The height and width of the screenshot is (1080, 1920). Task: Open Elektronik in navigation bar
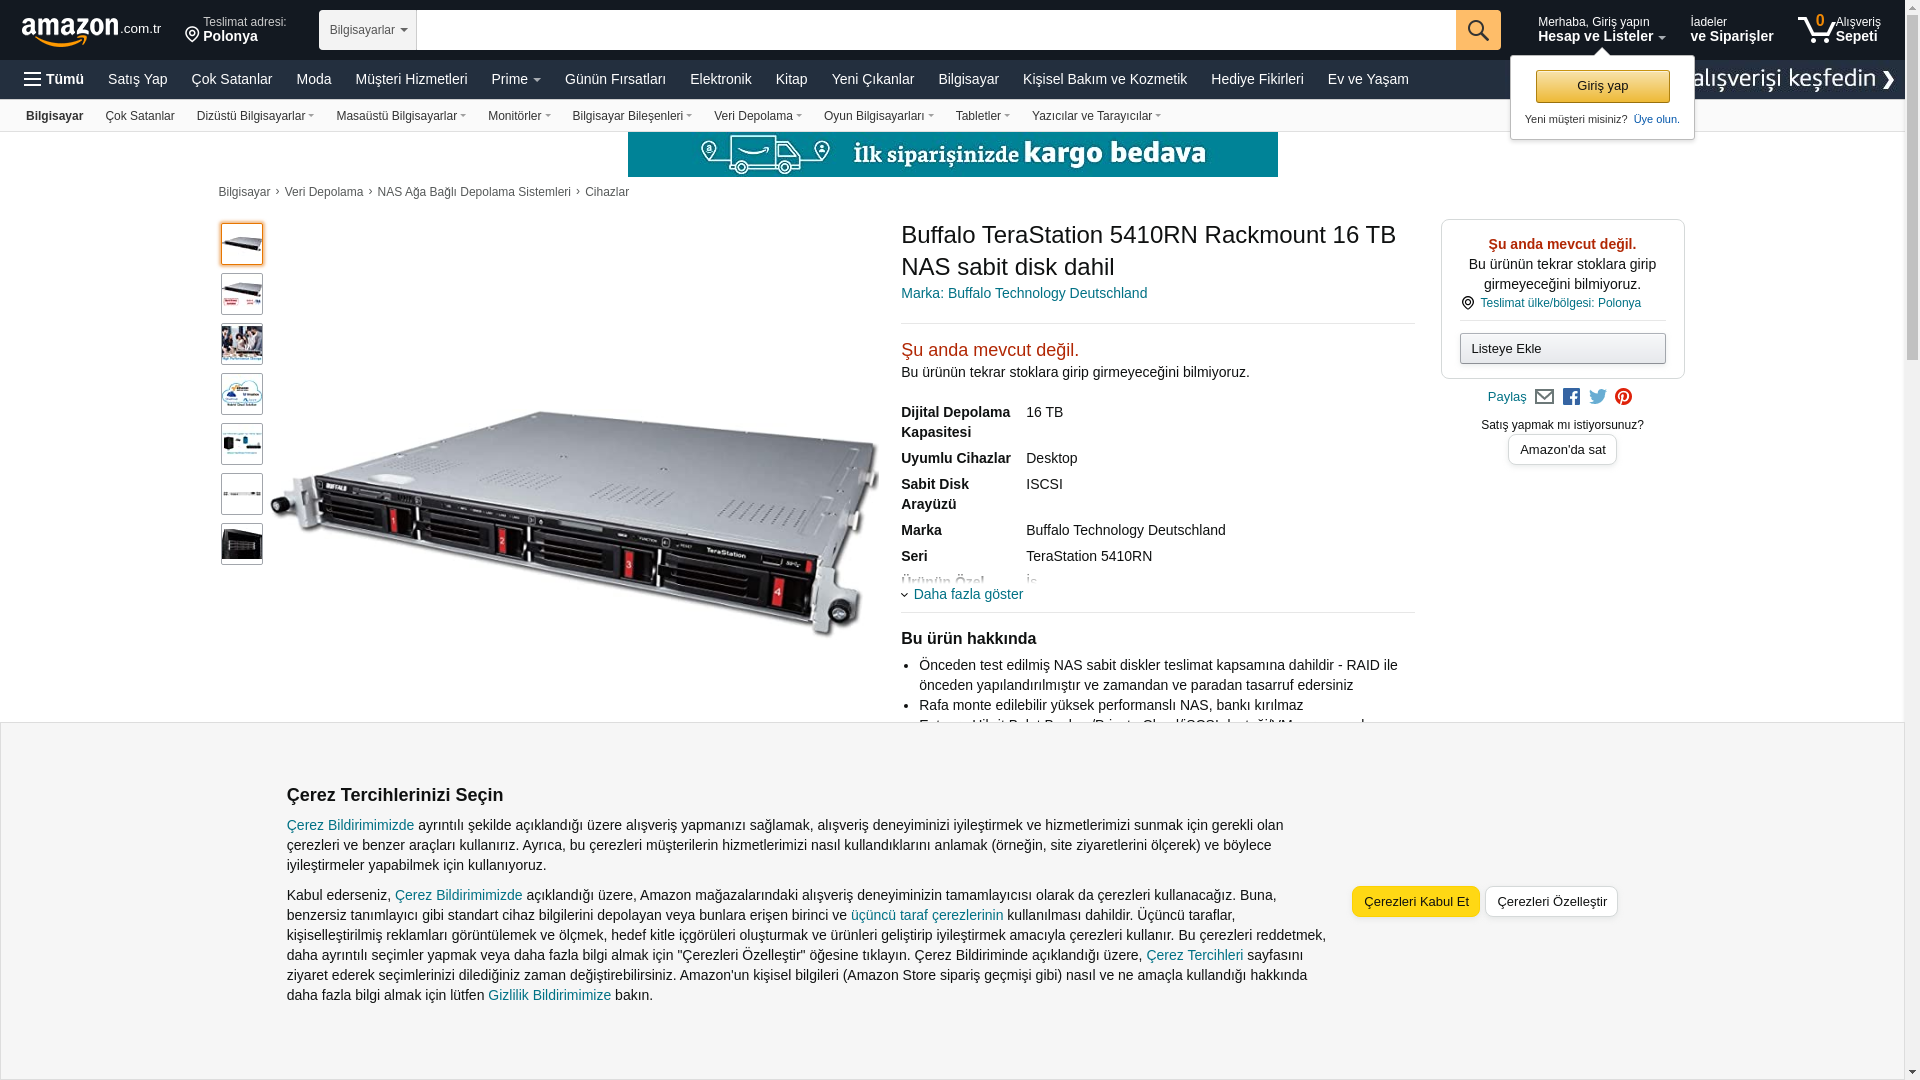[x=720, y=79]
